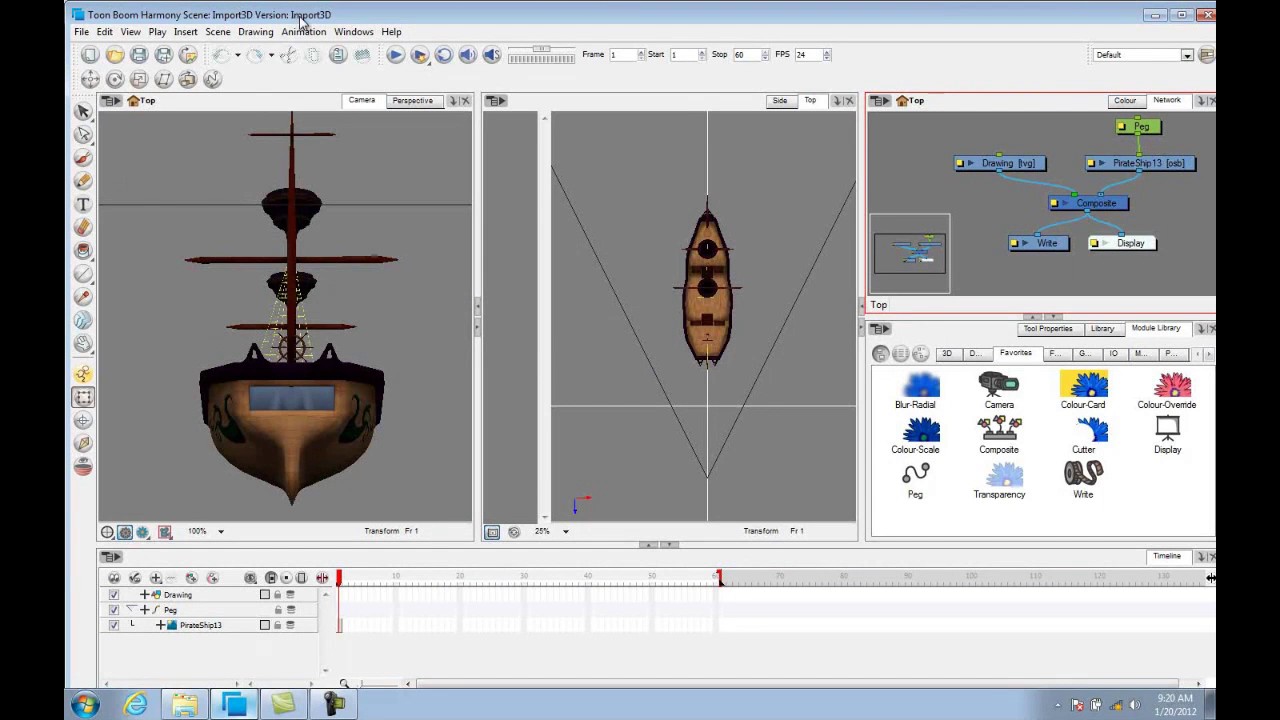Select the Composite module in library
Screen dimensions: 1280x720
click(x=999, y=436)
